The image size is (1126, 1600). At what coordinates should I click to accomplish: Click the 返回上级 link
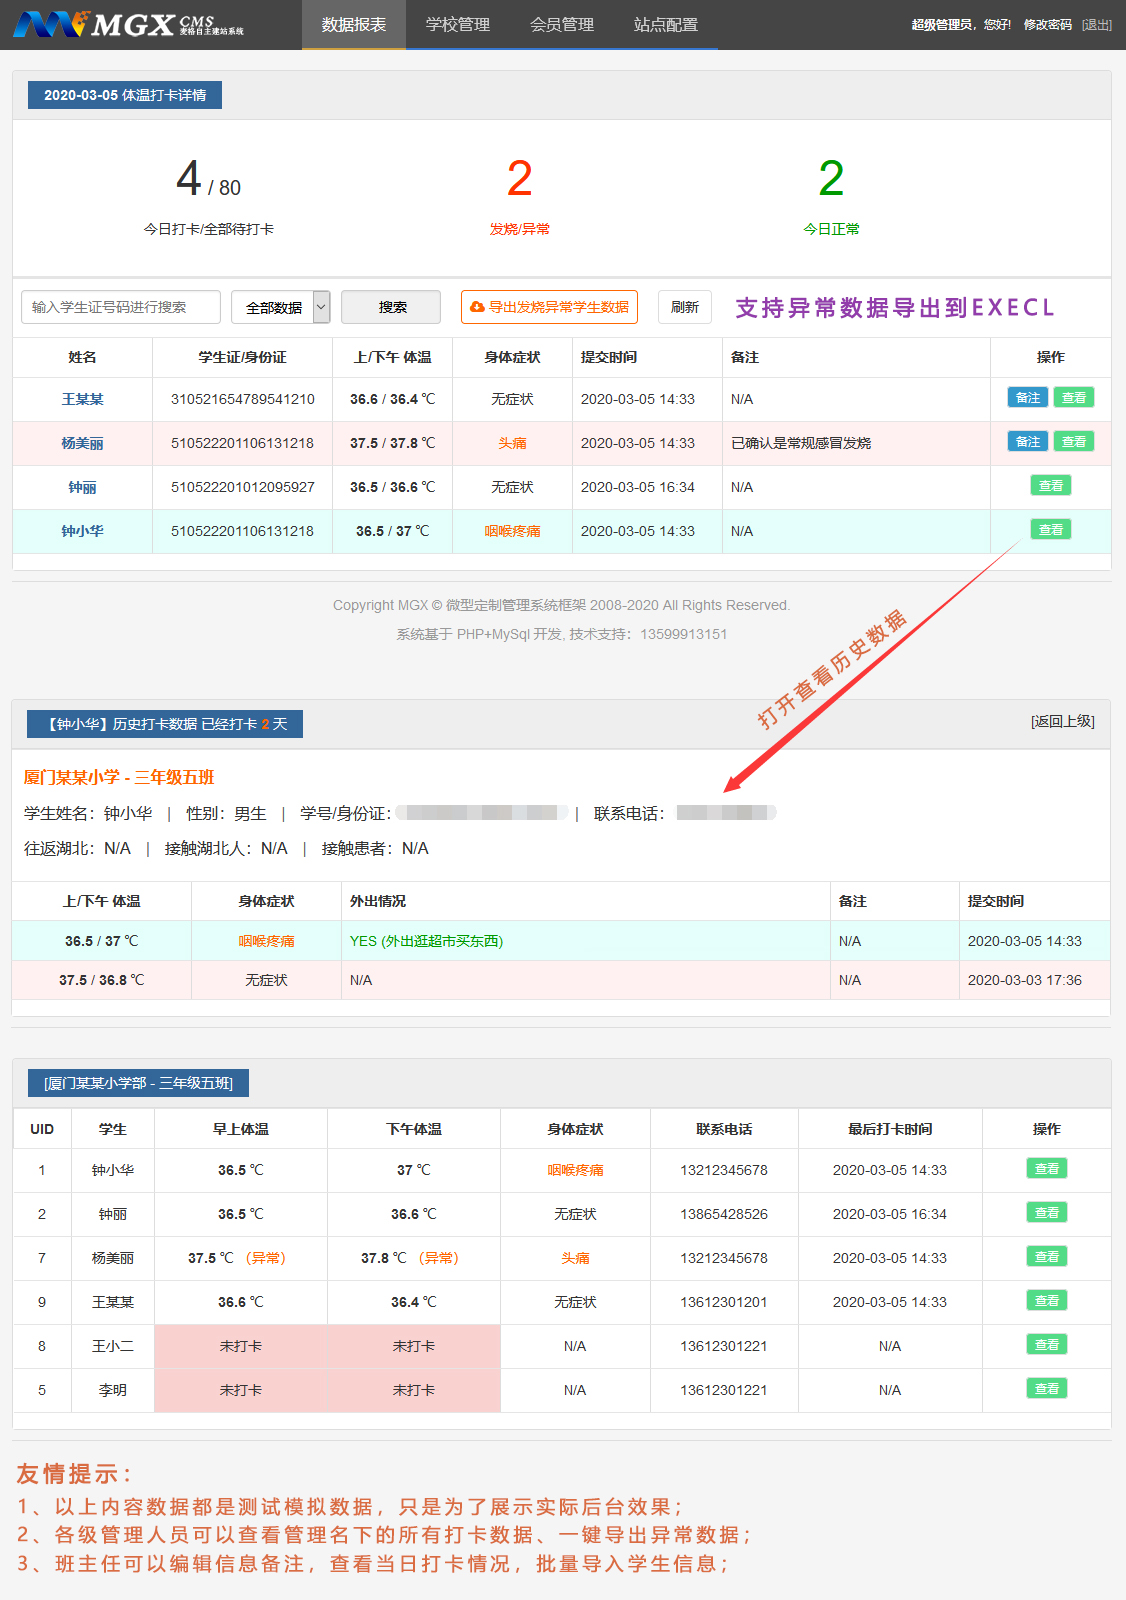[x=1062, y=721]
